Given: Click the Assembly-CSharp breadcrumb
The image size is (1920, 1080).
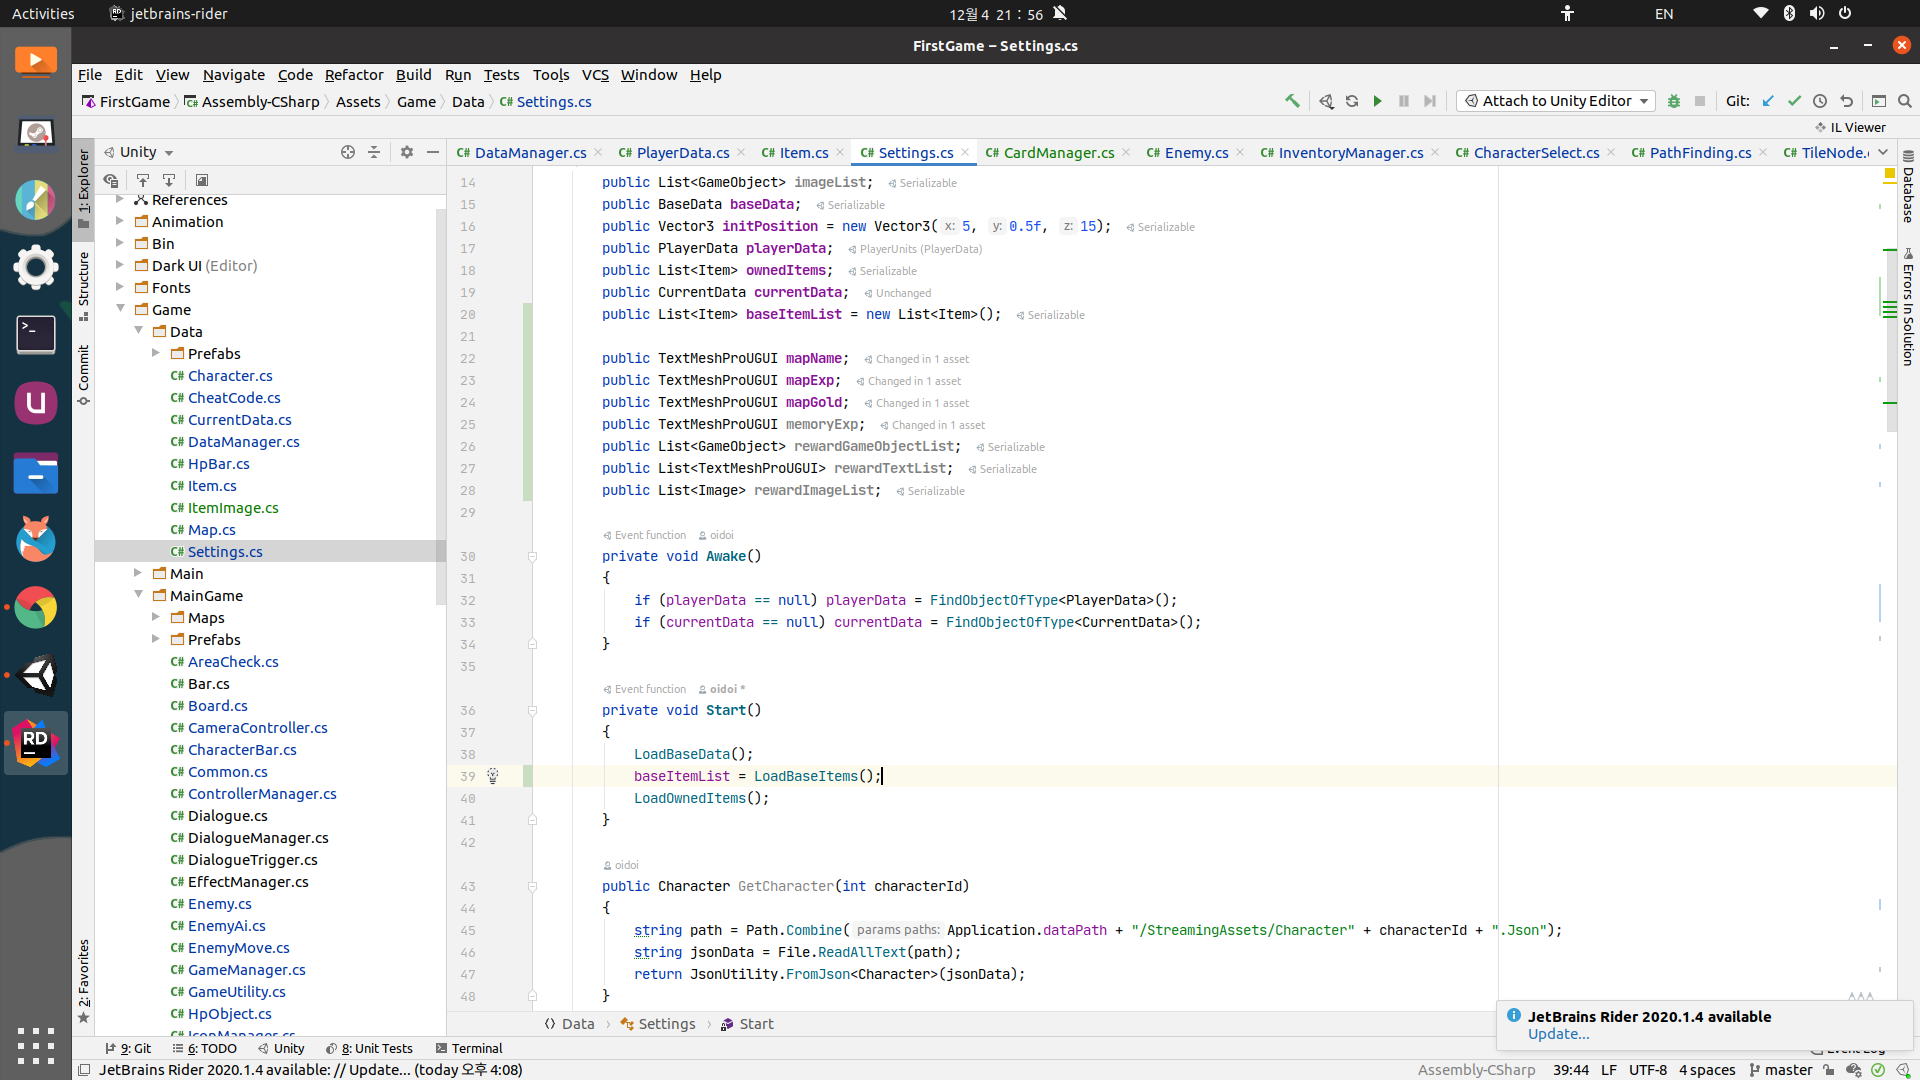Looking at the screenshot, I should [x=251, y=102].
